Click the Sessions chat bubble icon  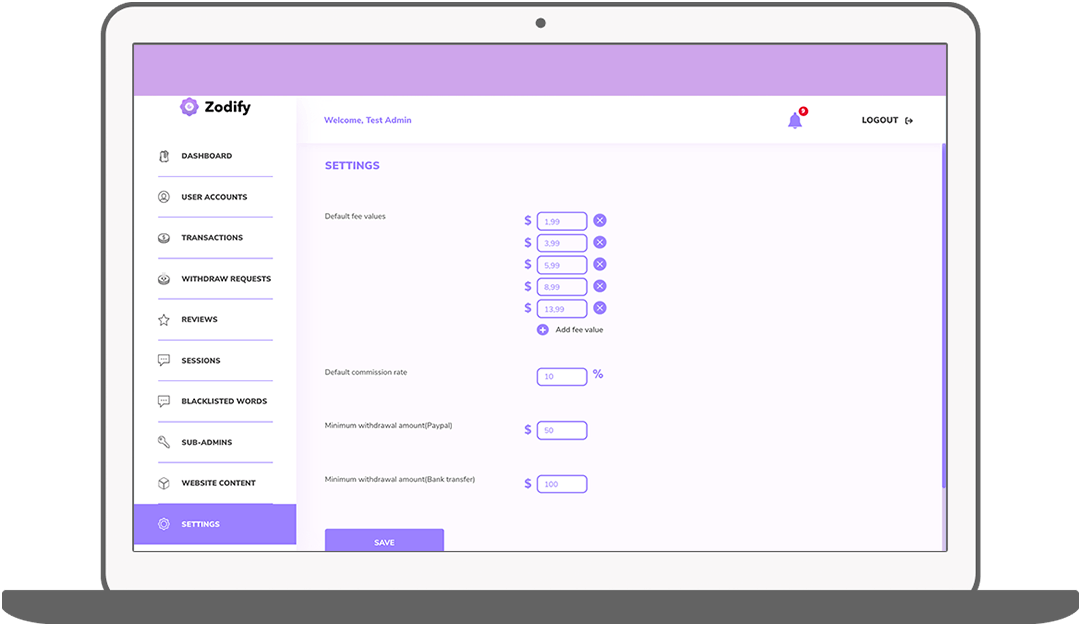[x=164, y=361]
